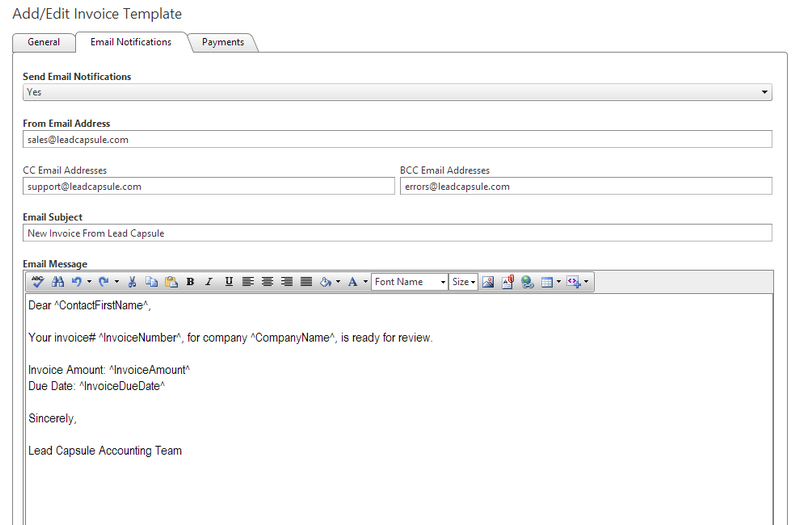Screen dimensions: 800x525
Task: Align text left
Action: pyautogui.click(x=248, y=282)
